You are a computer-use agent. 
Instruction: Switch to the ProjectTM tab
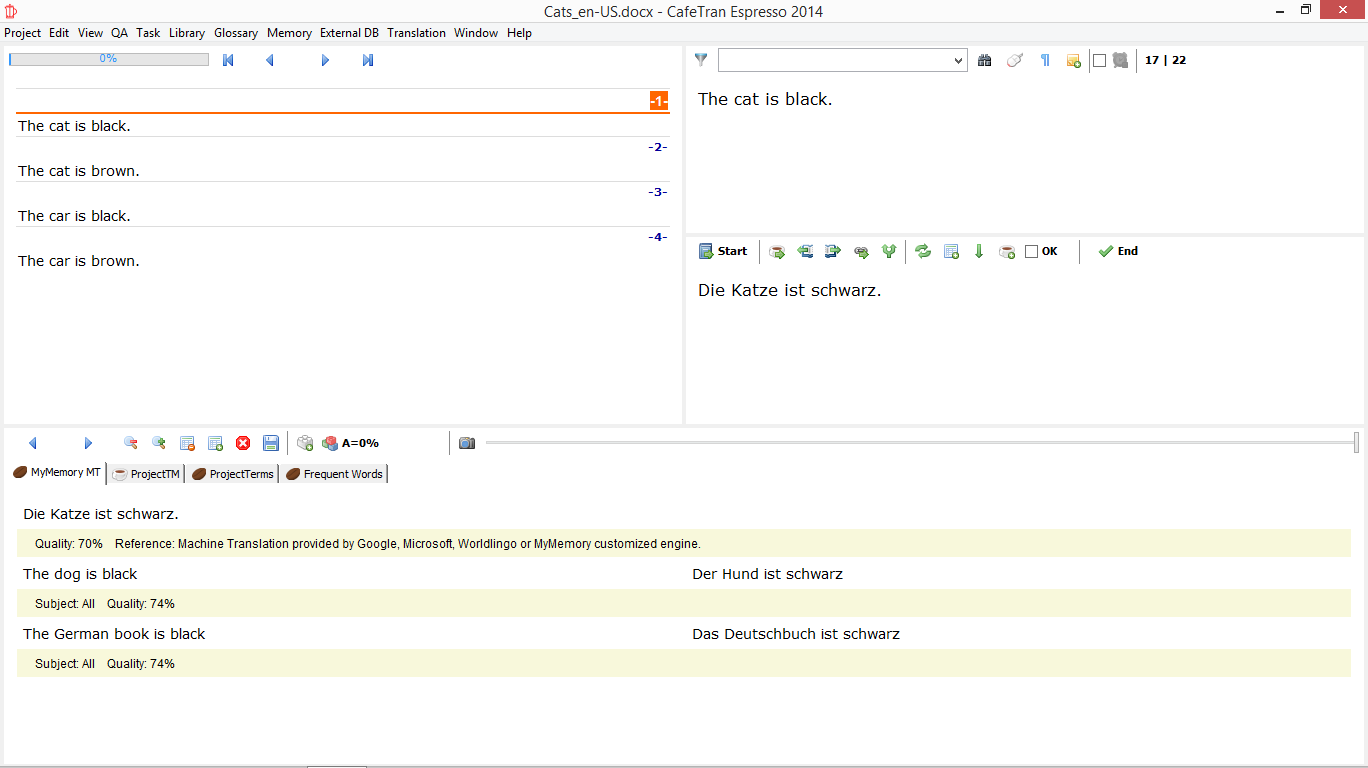146,474
